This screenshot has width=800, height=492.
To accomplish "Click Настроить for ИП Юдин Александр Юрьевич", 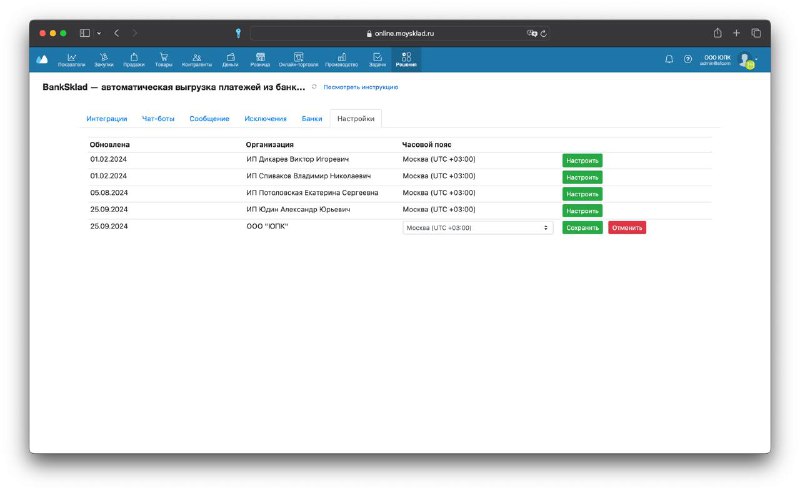I will tap(582, 211).
